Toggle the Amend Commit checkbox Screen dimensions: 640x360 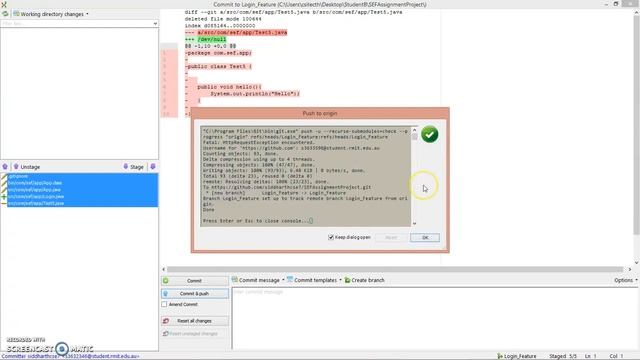coord(164,304)
